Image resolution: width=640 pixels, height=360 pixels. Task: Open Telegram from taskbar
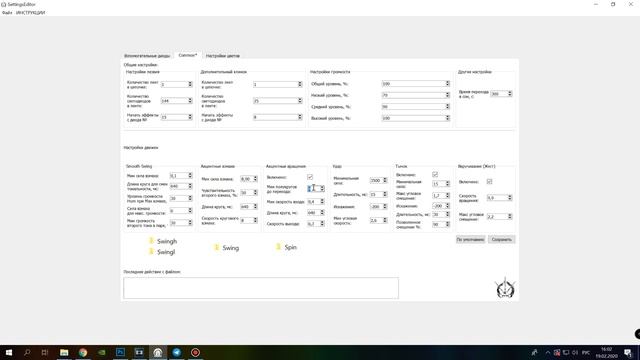(177, 352)
